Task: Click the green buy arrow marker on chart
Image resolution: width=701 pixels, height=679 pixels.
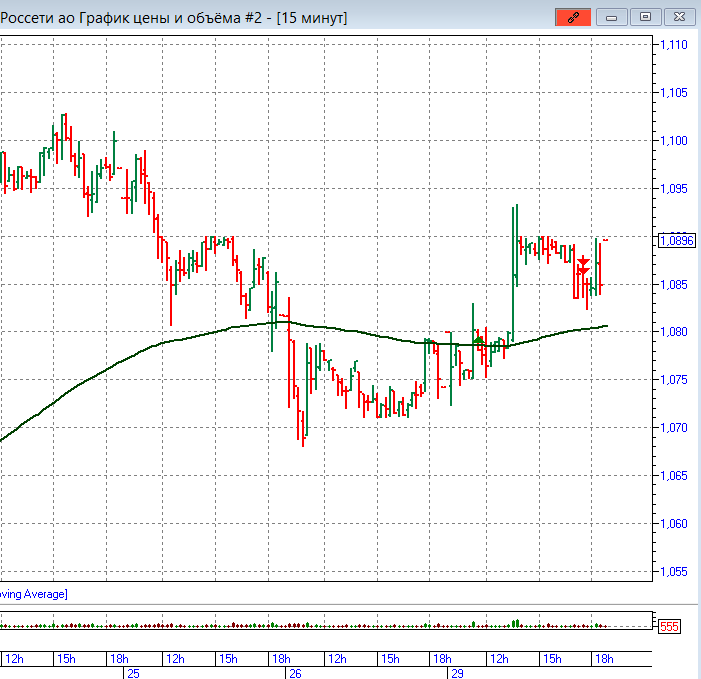Action: click(479, 341)
